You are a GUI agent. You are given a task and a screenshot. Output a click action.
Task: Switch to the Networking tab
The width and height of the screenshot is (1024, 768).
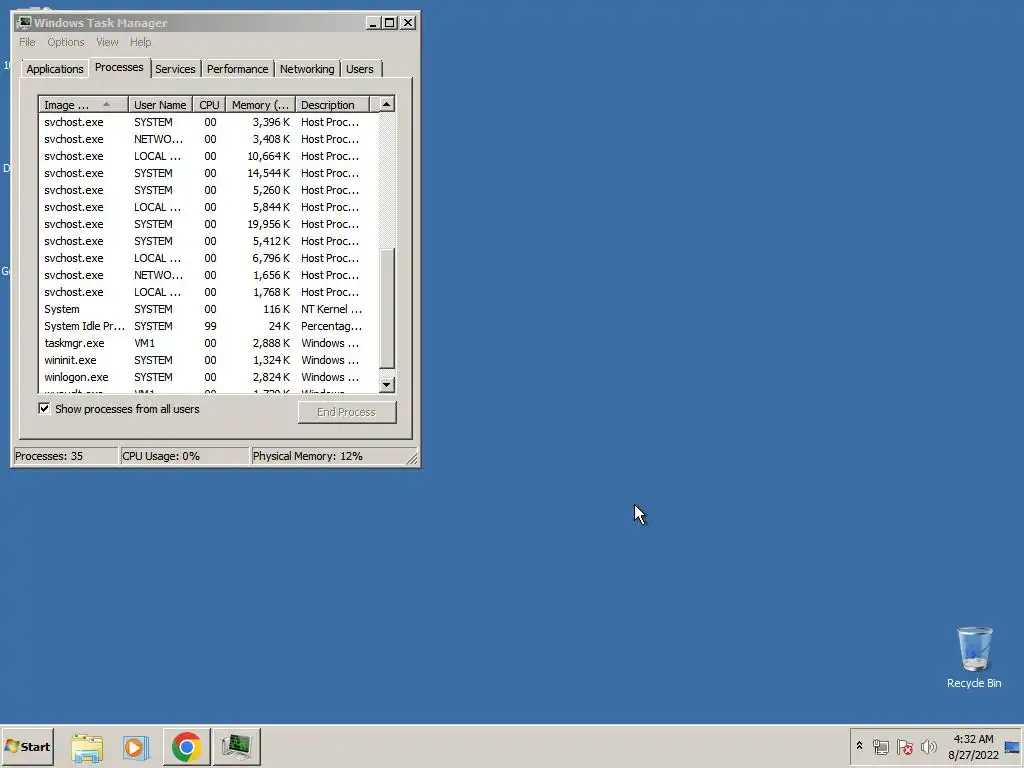(x=307, y=69)
